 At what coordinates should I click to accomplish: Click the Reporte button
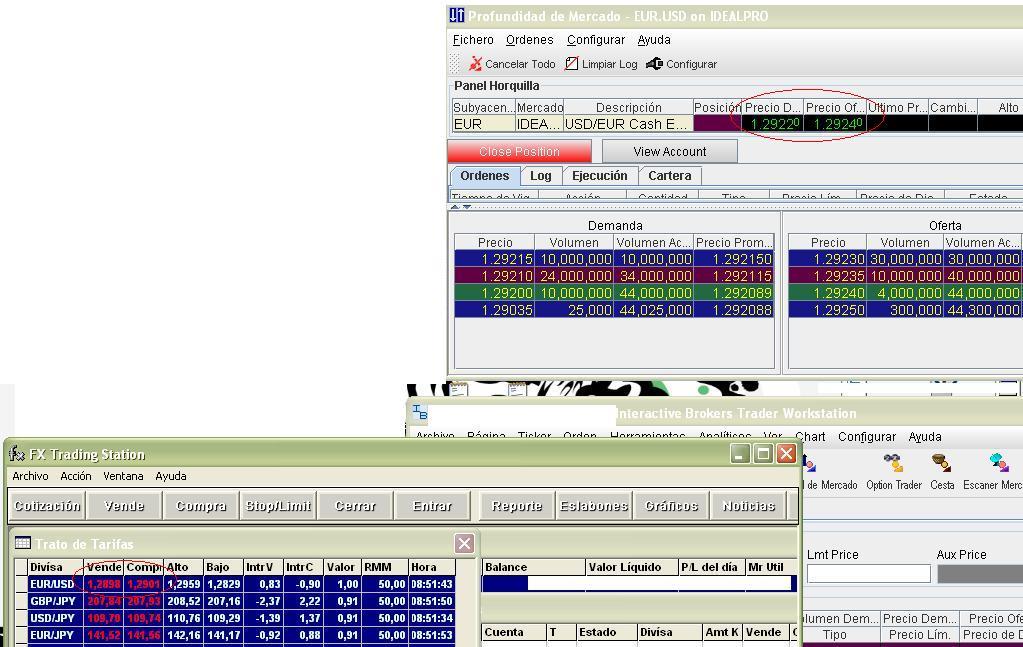click(517, 505)
